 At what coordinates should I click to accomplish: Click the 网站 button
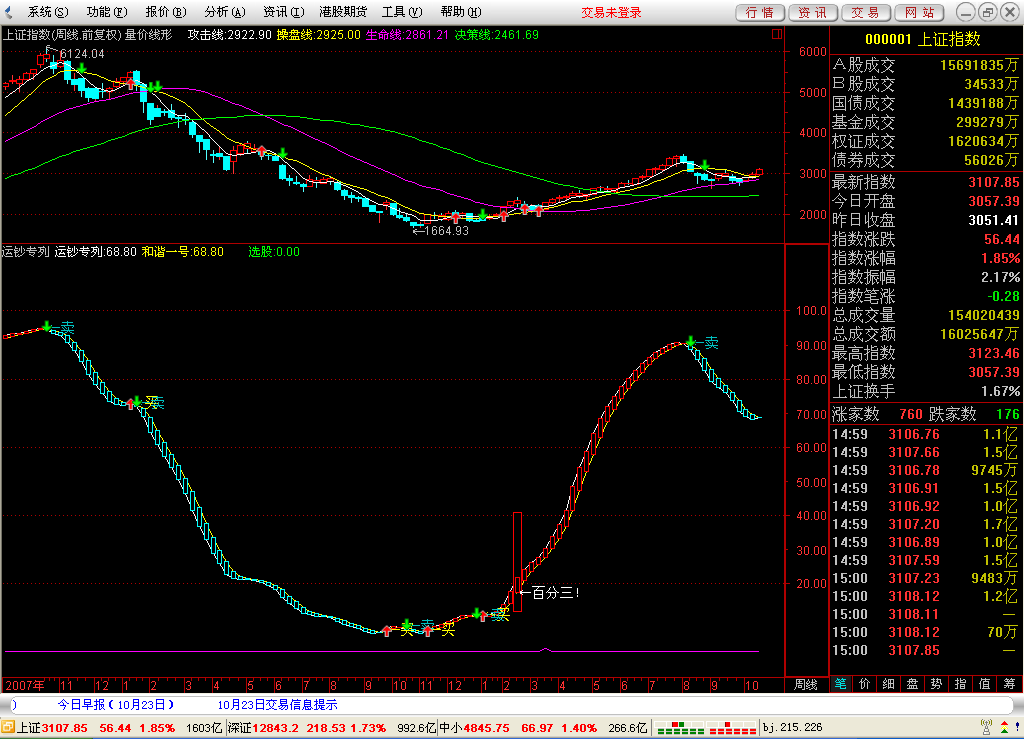coord(919,12)
